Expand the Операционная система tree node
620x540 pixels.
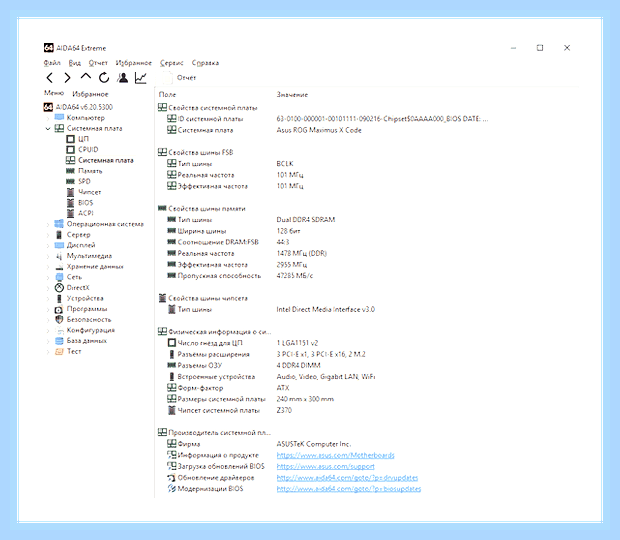tap(48, 224)
